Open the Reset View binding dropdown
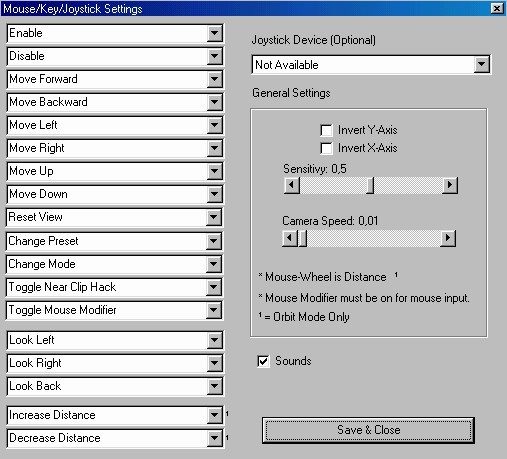 [x=213, y=217]
